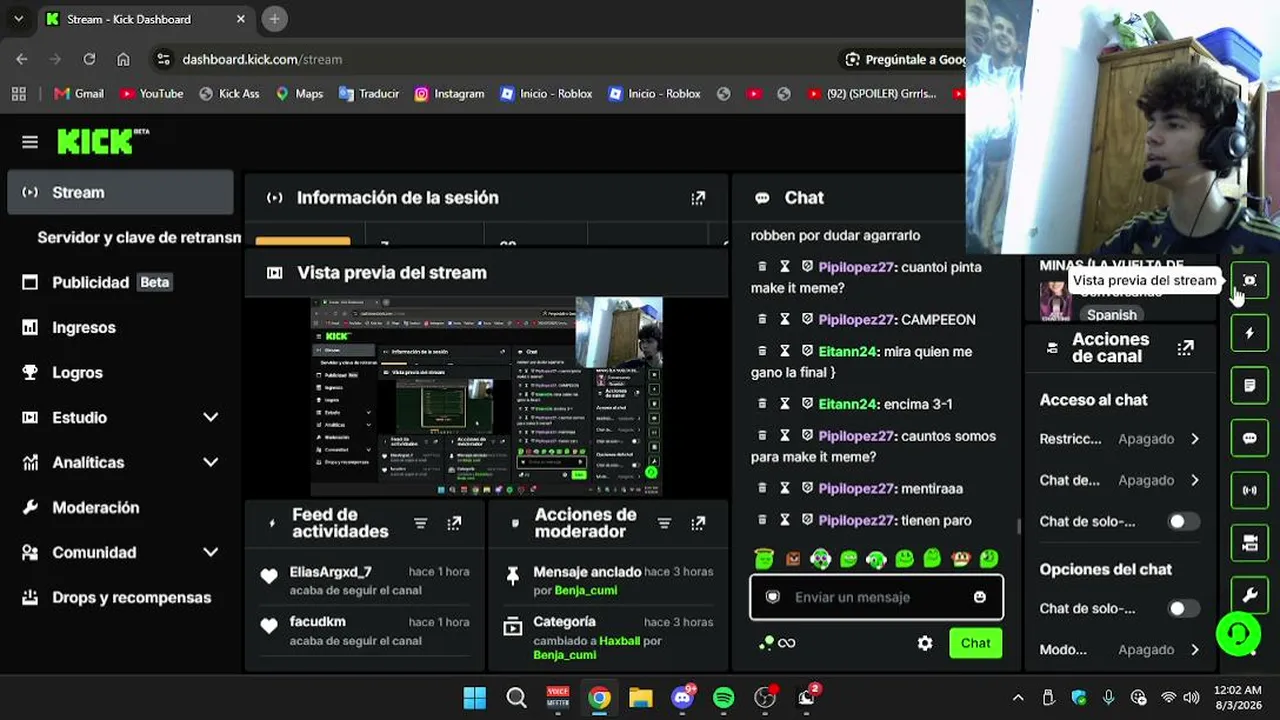Open Benja_cumi link under Mensaje anclado
1280x720 pixels.
[x=585, y=590]
